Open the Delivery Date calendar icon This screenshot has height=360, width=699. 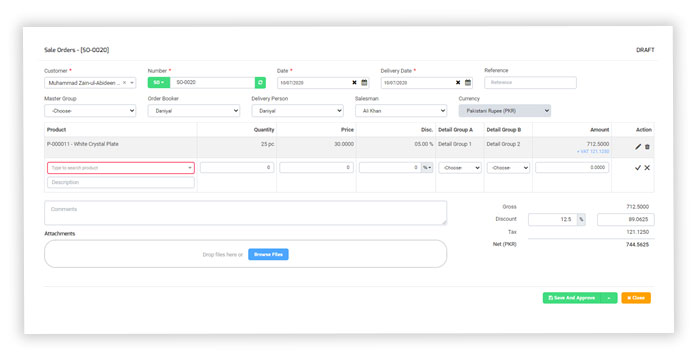(x=468, y=82)
